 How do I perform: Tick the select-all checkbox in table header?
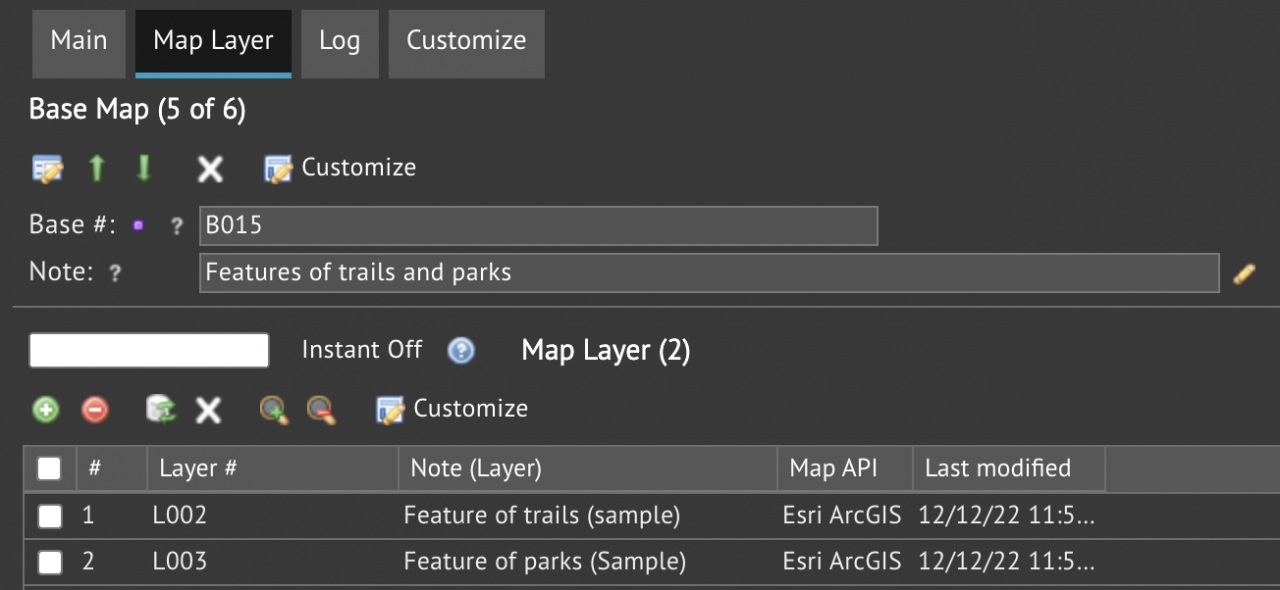(49, 468)
